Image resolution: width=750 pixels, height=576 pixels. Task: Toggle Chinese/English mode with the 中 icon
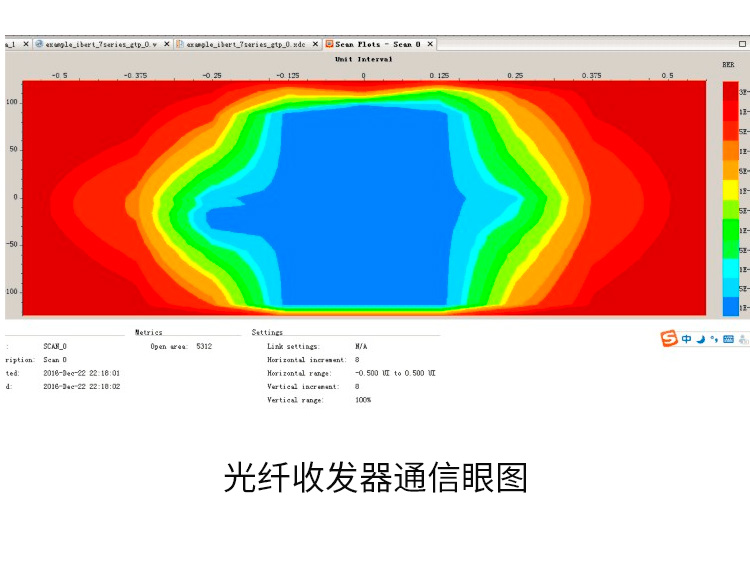coord(686,339)
